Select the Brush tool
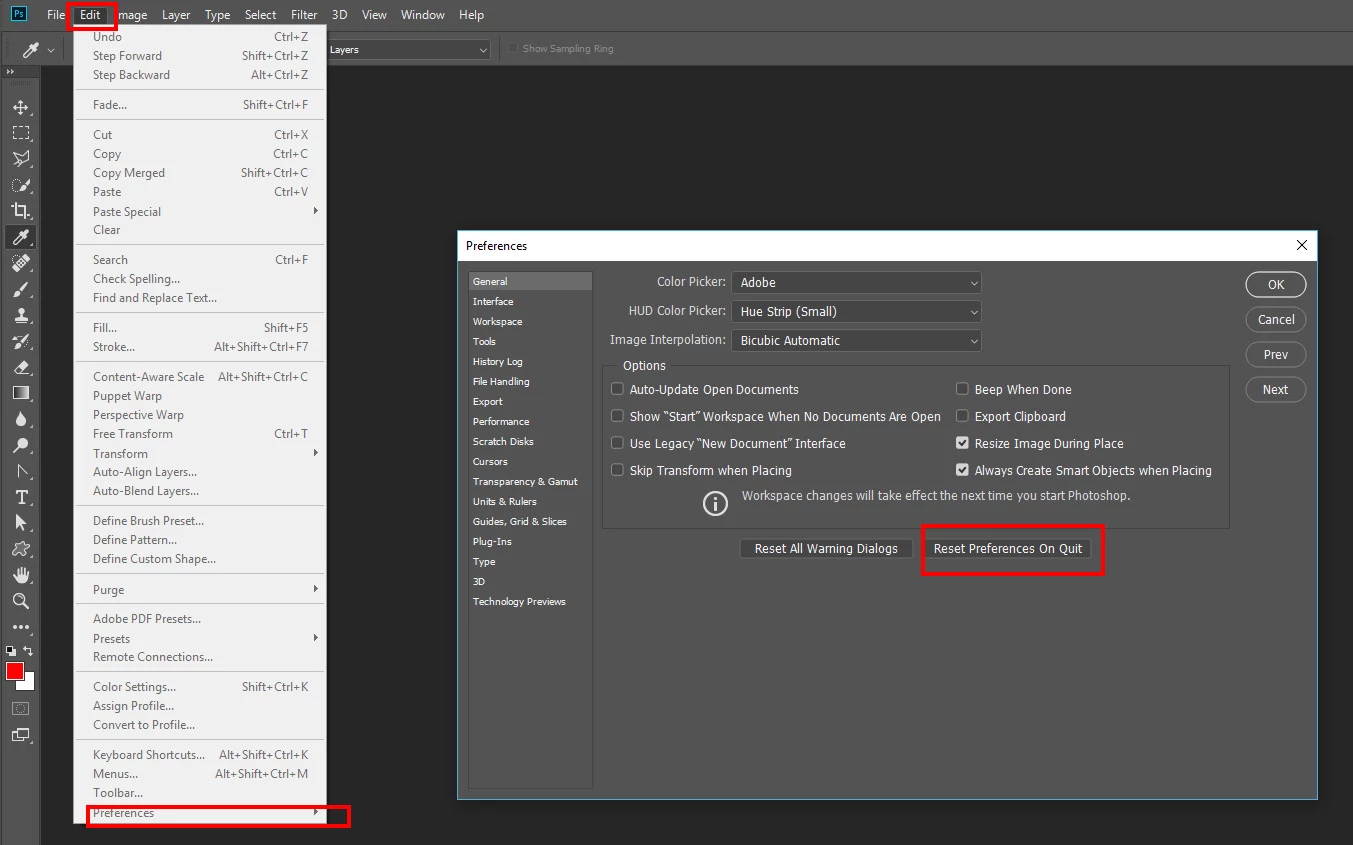1353x845 pixels. (x=20, y=289)
